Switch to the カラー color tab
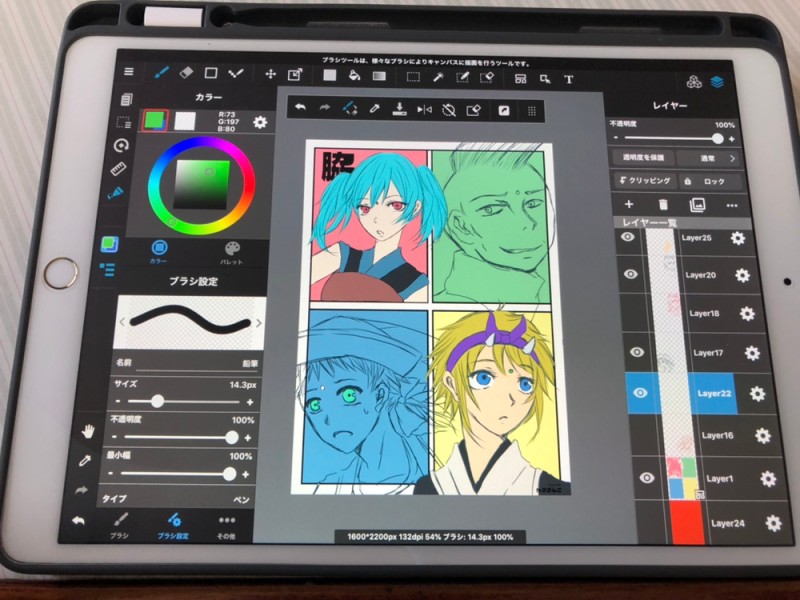Screen dimensions: 800x600 pos(159,252)
